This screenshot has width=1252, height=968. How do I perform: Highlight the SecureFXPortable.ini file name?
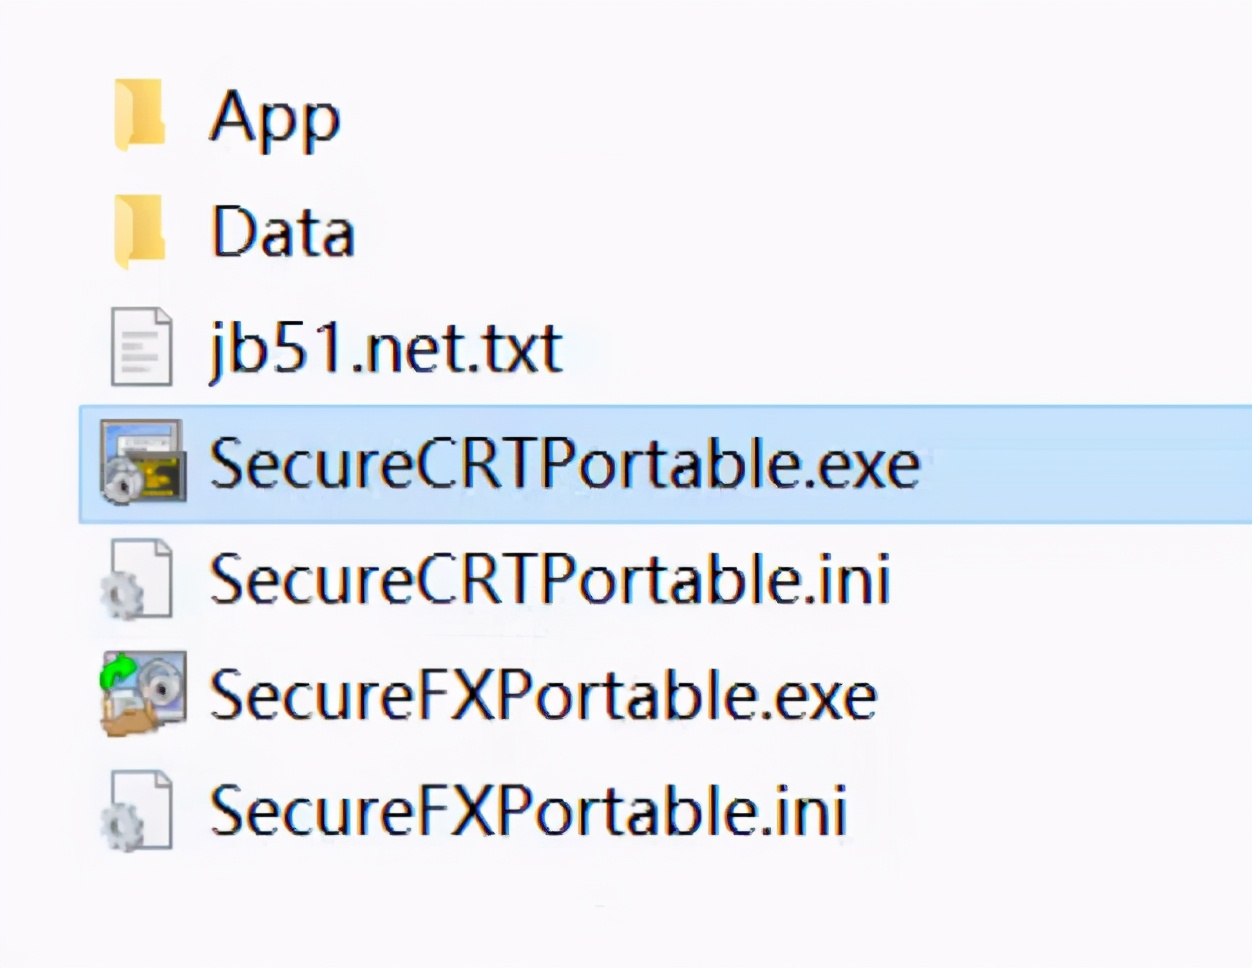point(528,811)
